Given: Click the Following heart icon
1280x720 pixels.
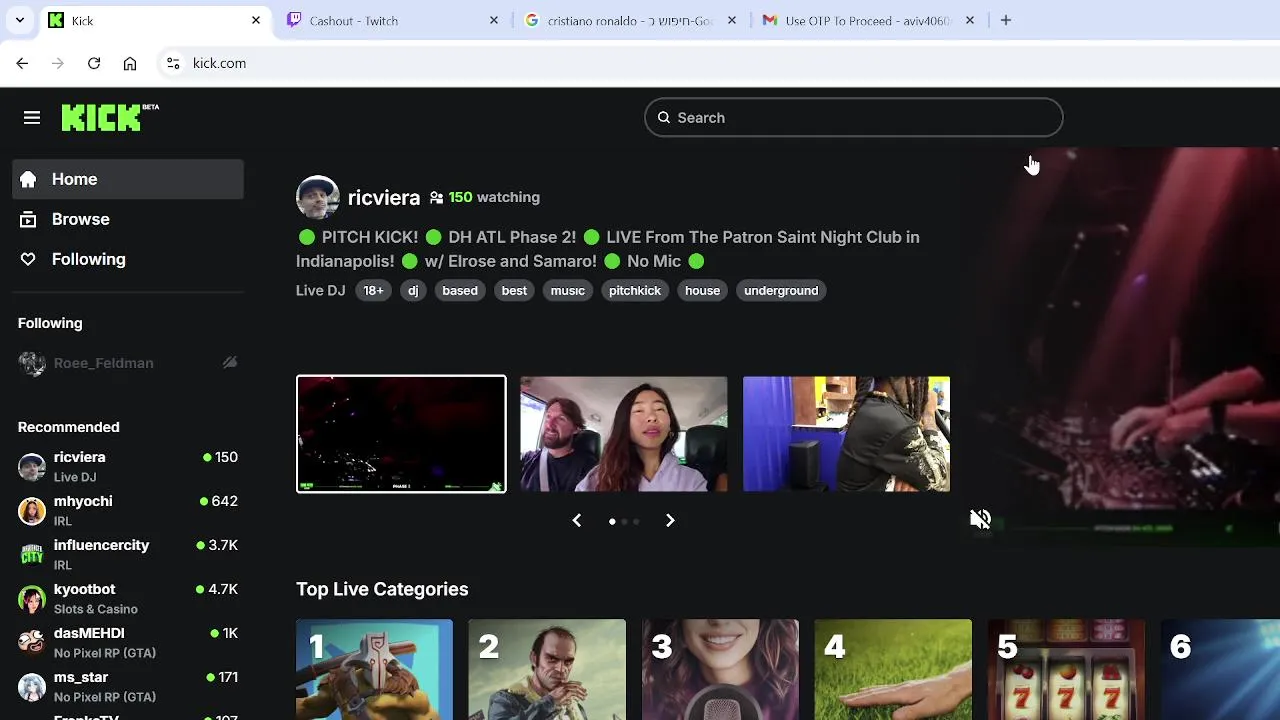Looking at the screenshot, I should pos(28,259).
